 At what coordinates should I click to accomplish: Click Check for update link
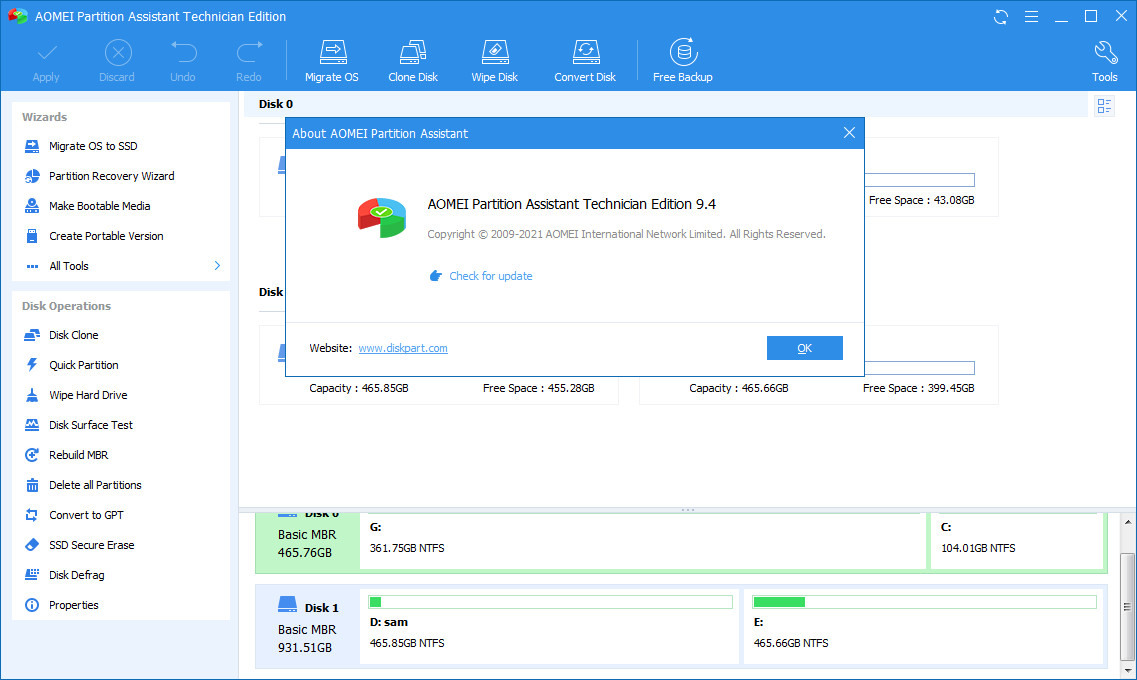490,276
